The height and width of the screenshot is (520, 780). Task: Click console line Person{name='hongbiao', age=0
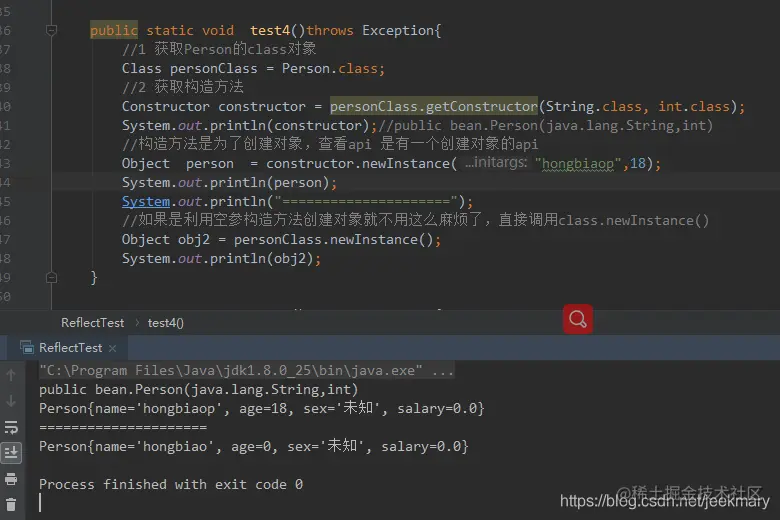254,446
